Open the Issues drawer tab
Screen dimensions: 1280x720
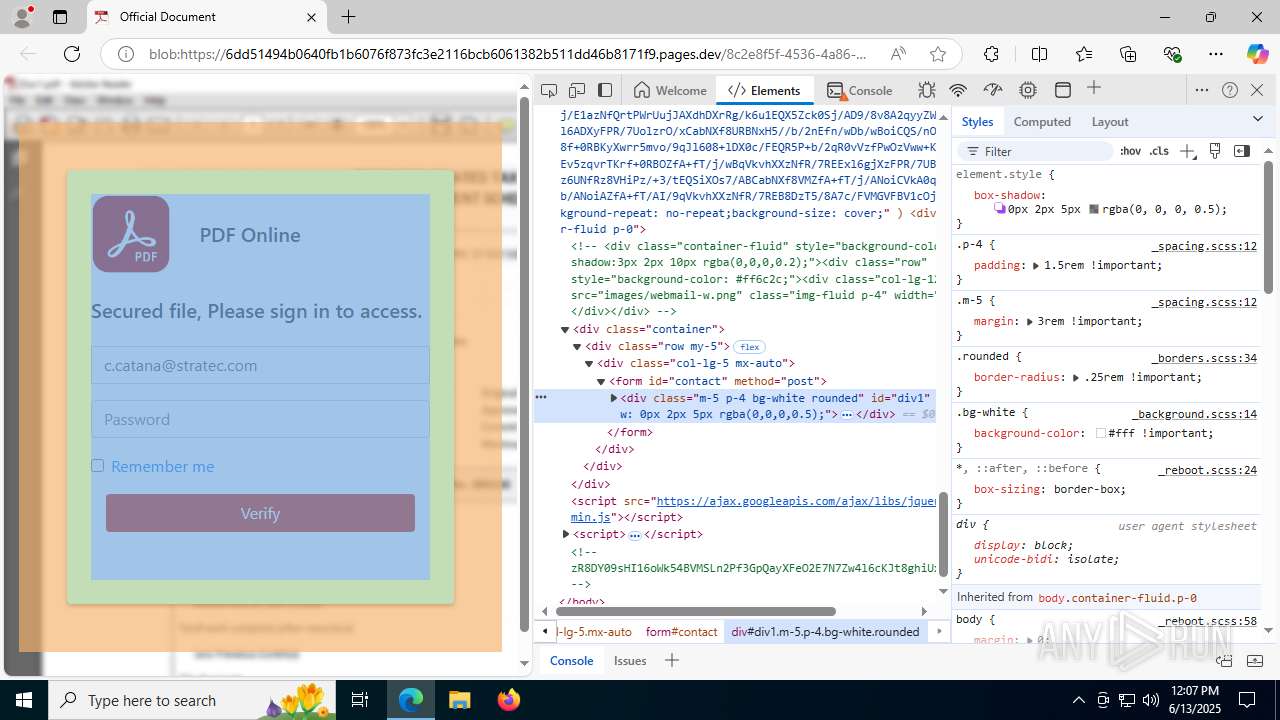click(x=630, y=661)
